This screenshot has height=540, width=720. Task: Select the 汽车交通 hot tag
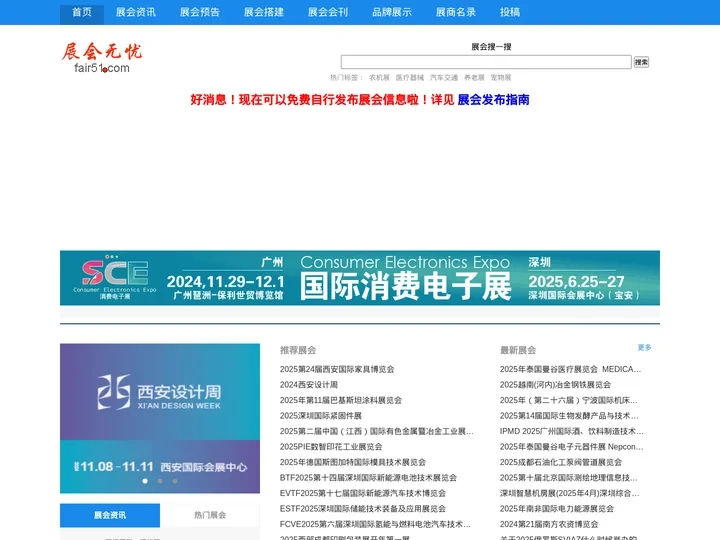coord(444,78)
